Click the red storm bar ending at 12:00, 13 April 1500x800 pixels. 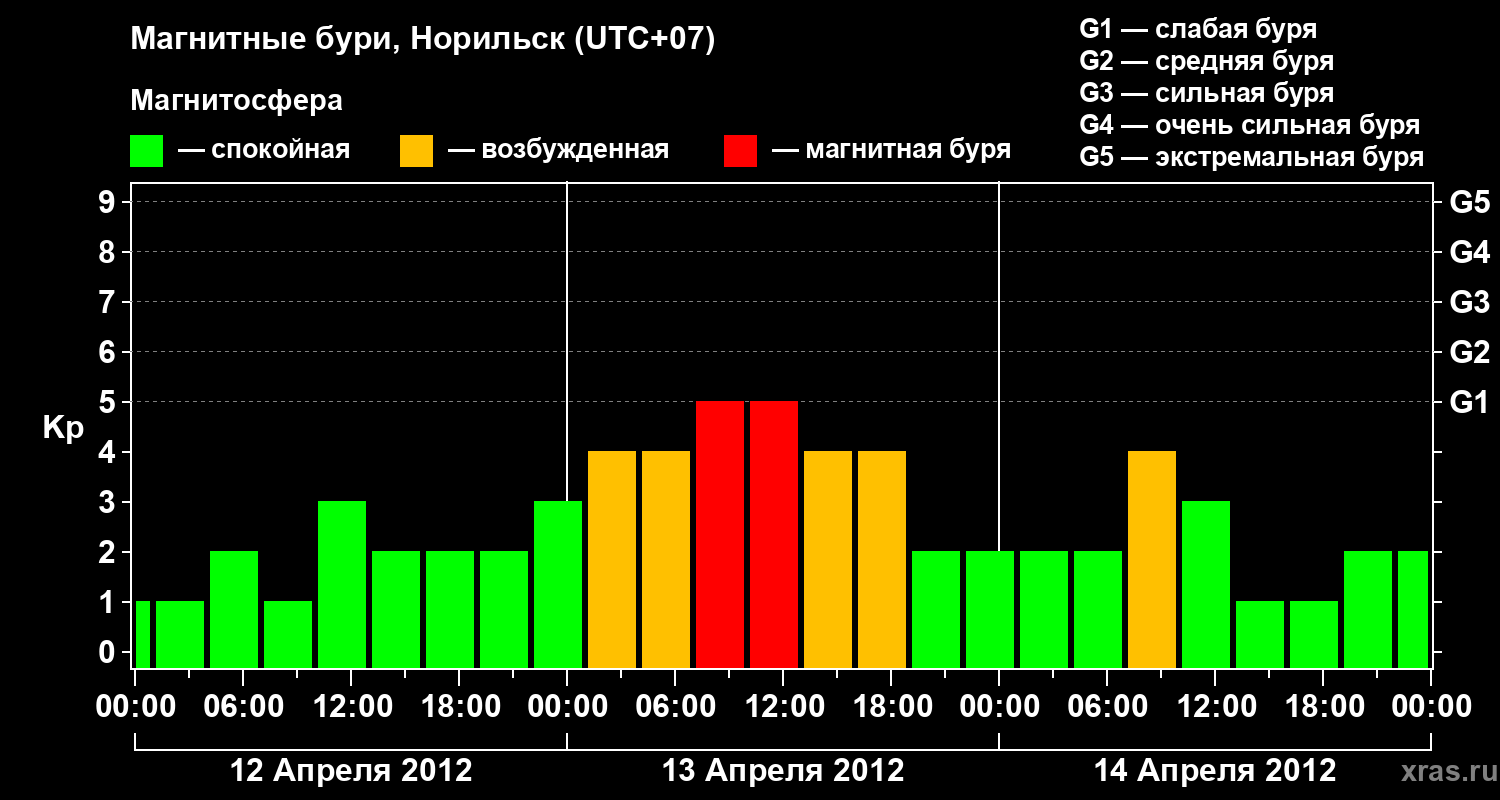[720, 535]
